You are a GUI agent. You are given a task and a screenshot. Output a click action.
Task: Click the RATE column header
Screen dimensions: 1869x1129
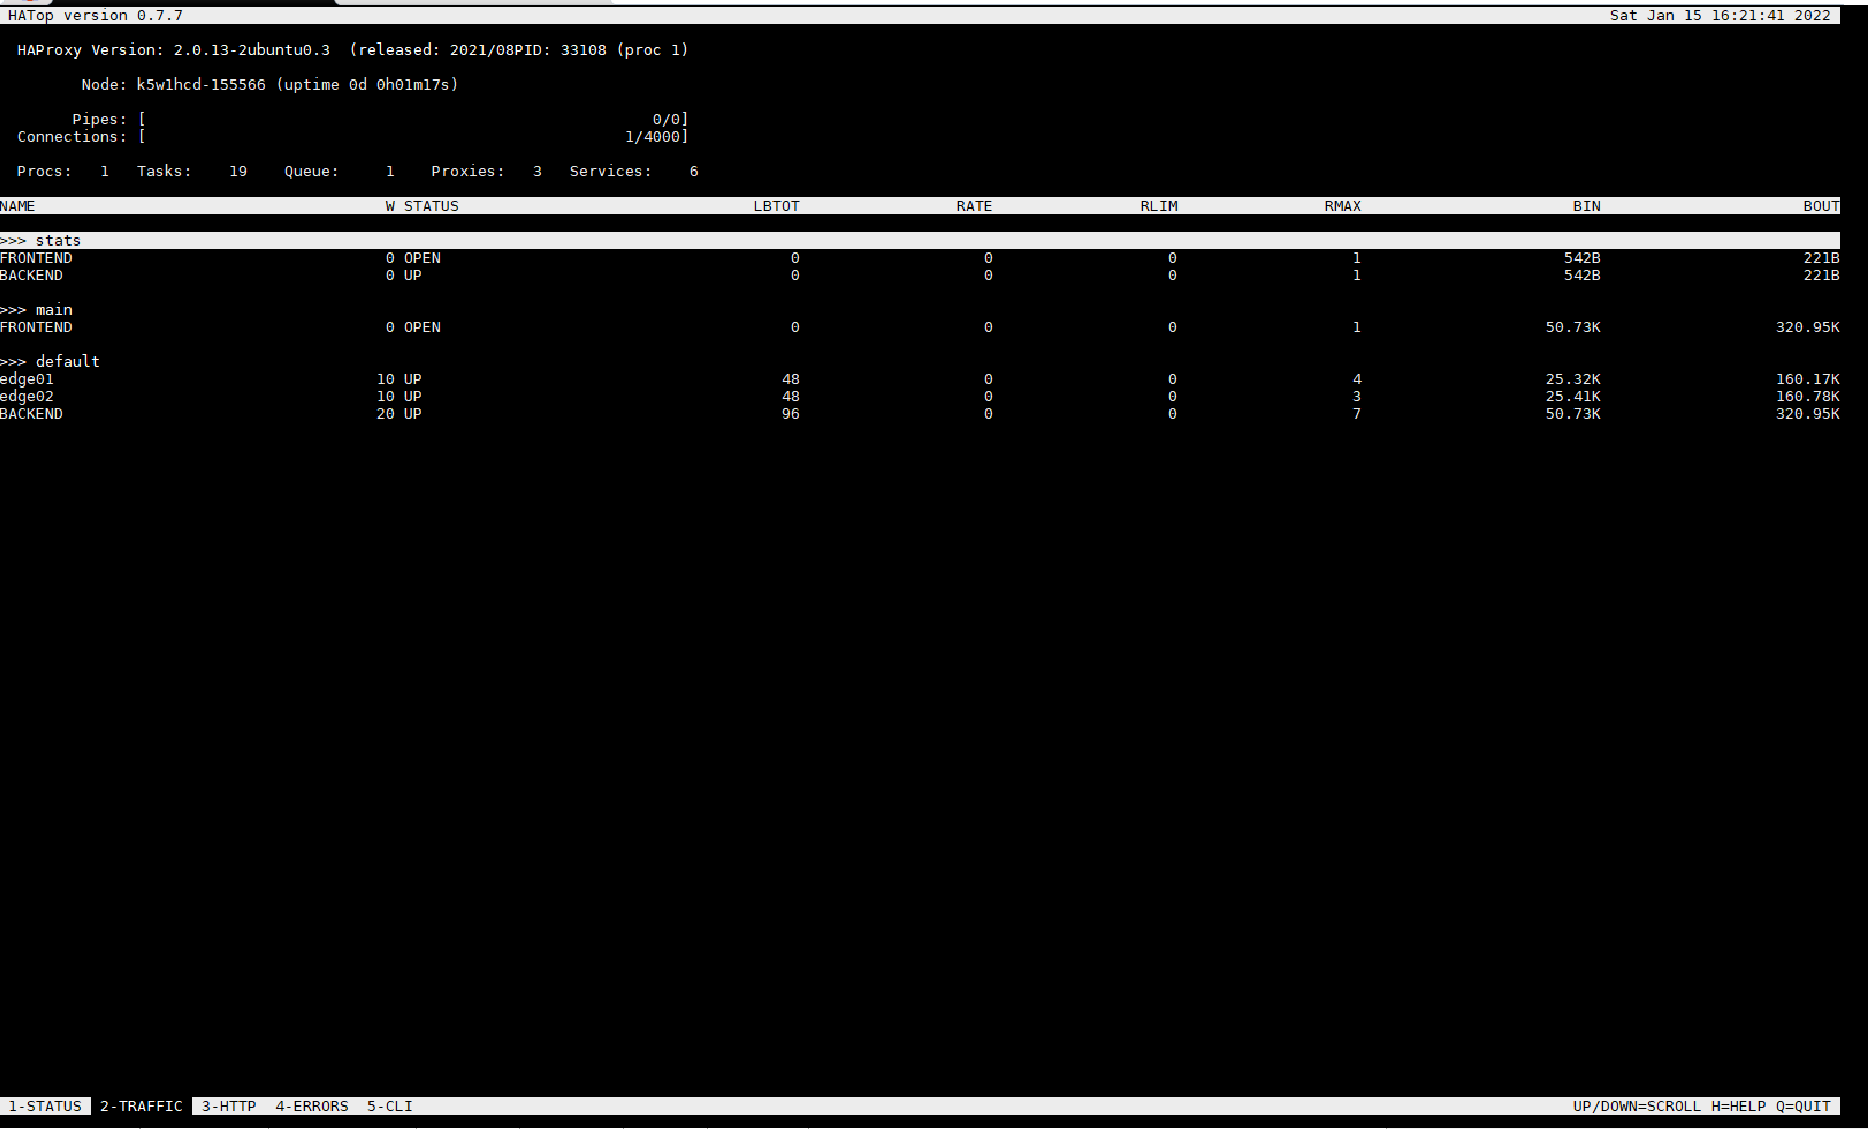[974, 206]
